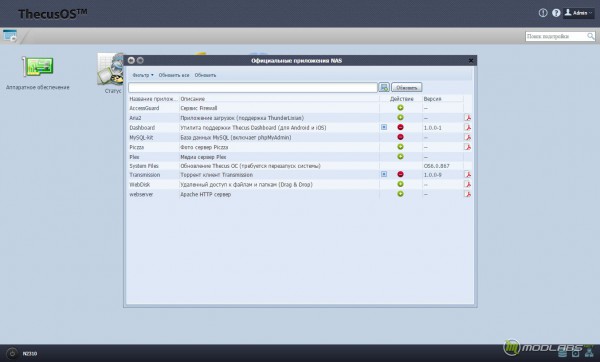The height and width of the screenshot is (362, 600).
Task: Install WebDisk with green plus icon
Action: click(x=400, y=184)
